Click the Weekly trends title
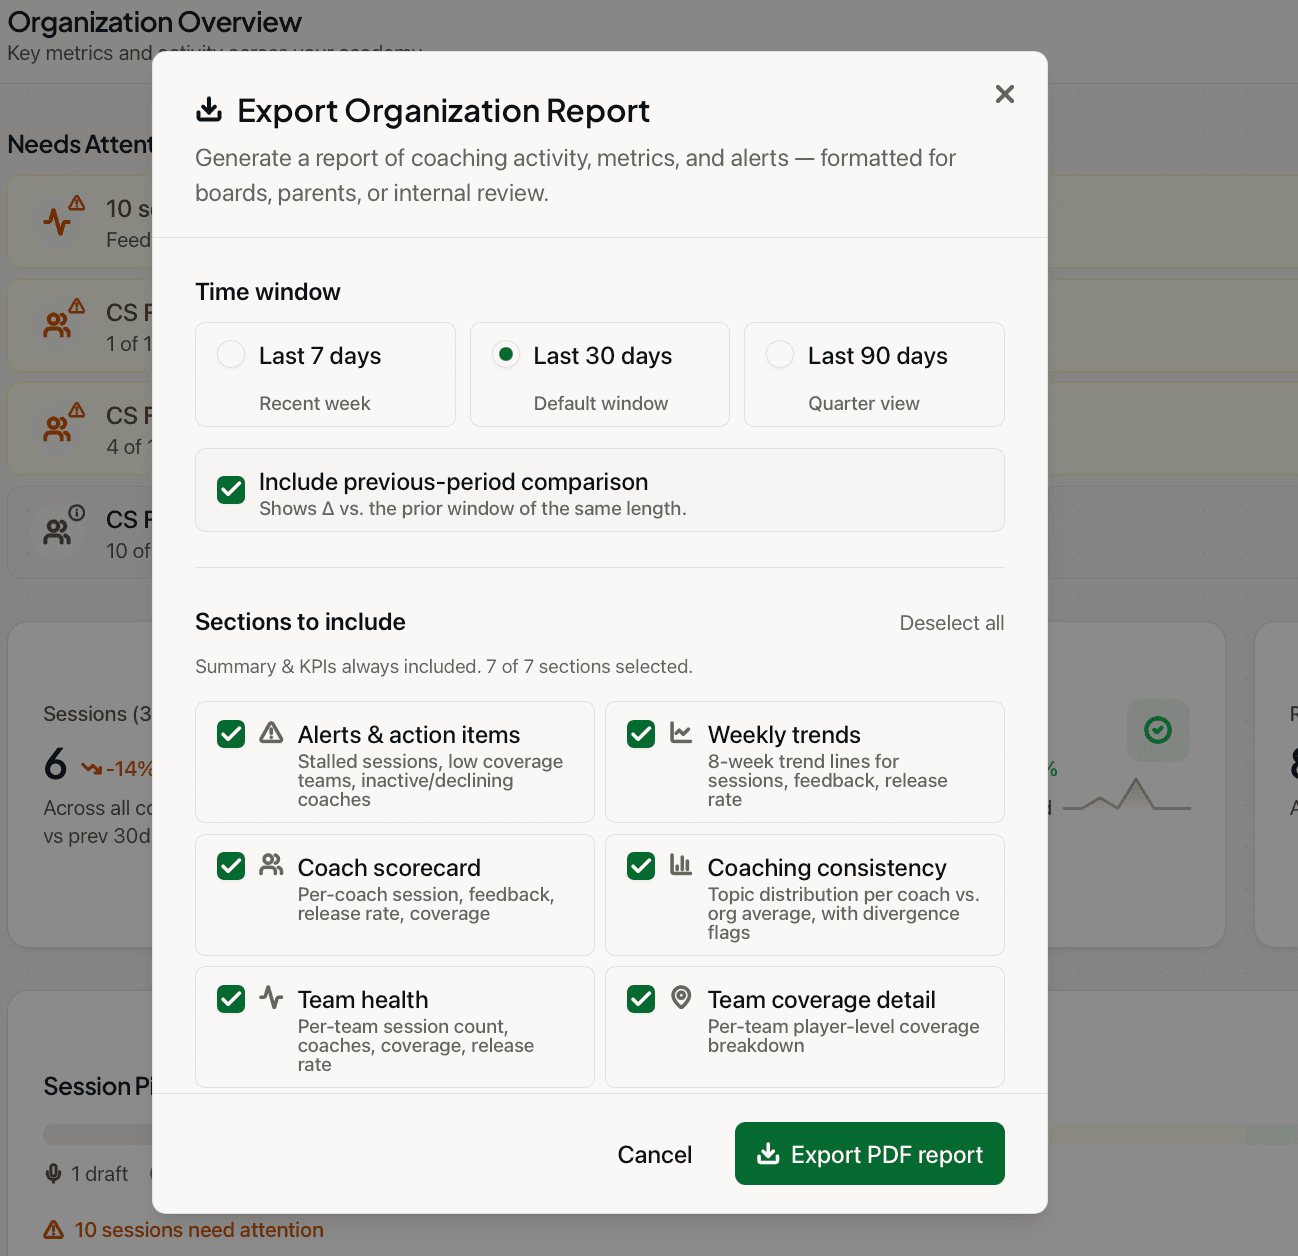 [784, 735]
